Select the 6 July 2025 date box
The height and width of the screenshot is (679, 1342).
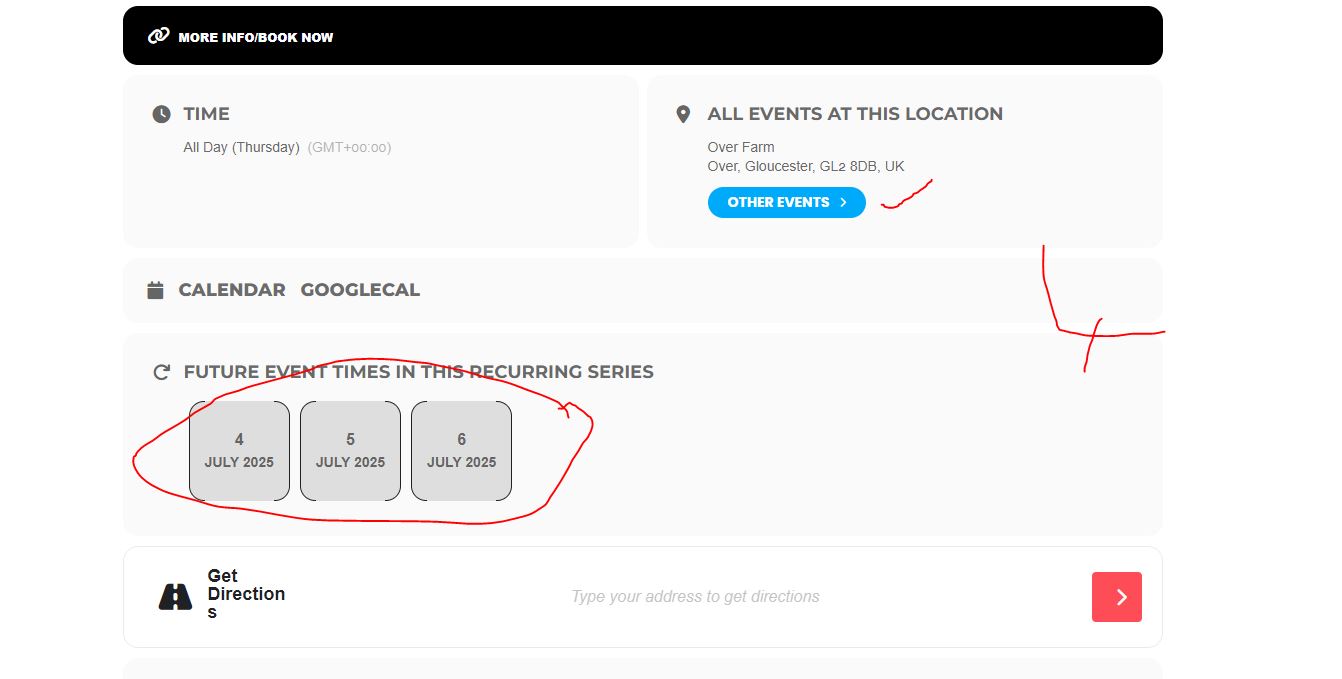click(x=461, y=451)
